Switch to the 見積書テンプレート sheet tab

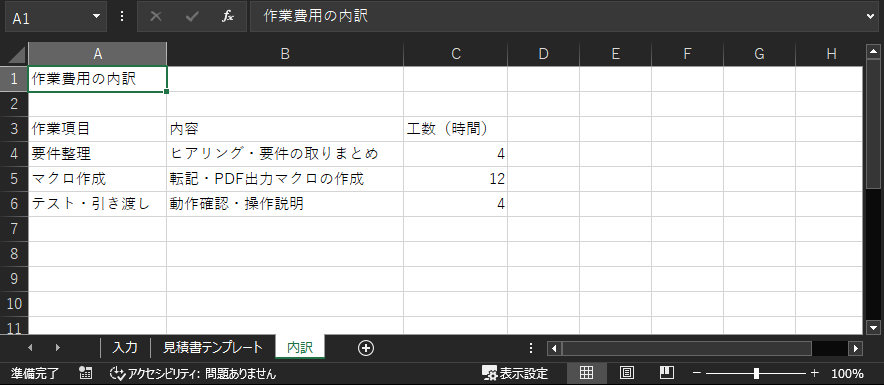pos(213,347)
